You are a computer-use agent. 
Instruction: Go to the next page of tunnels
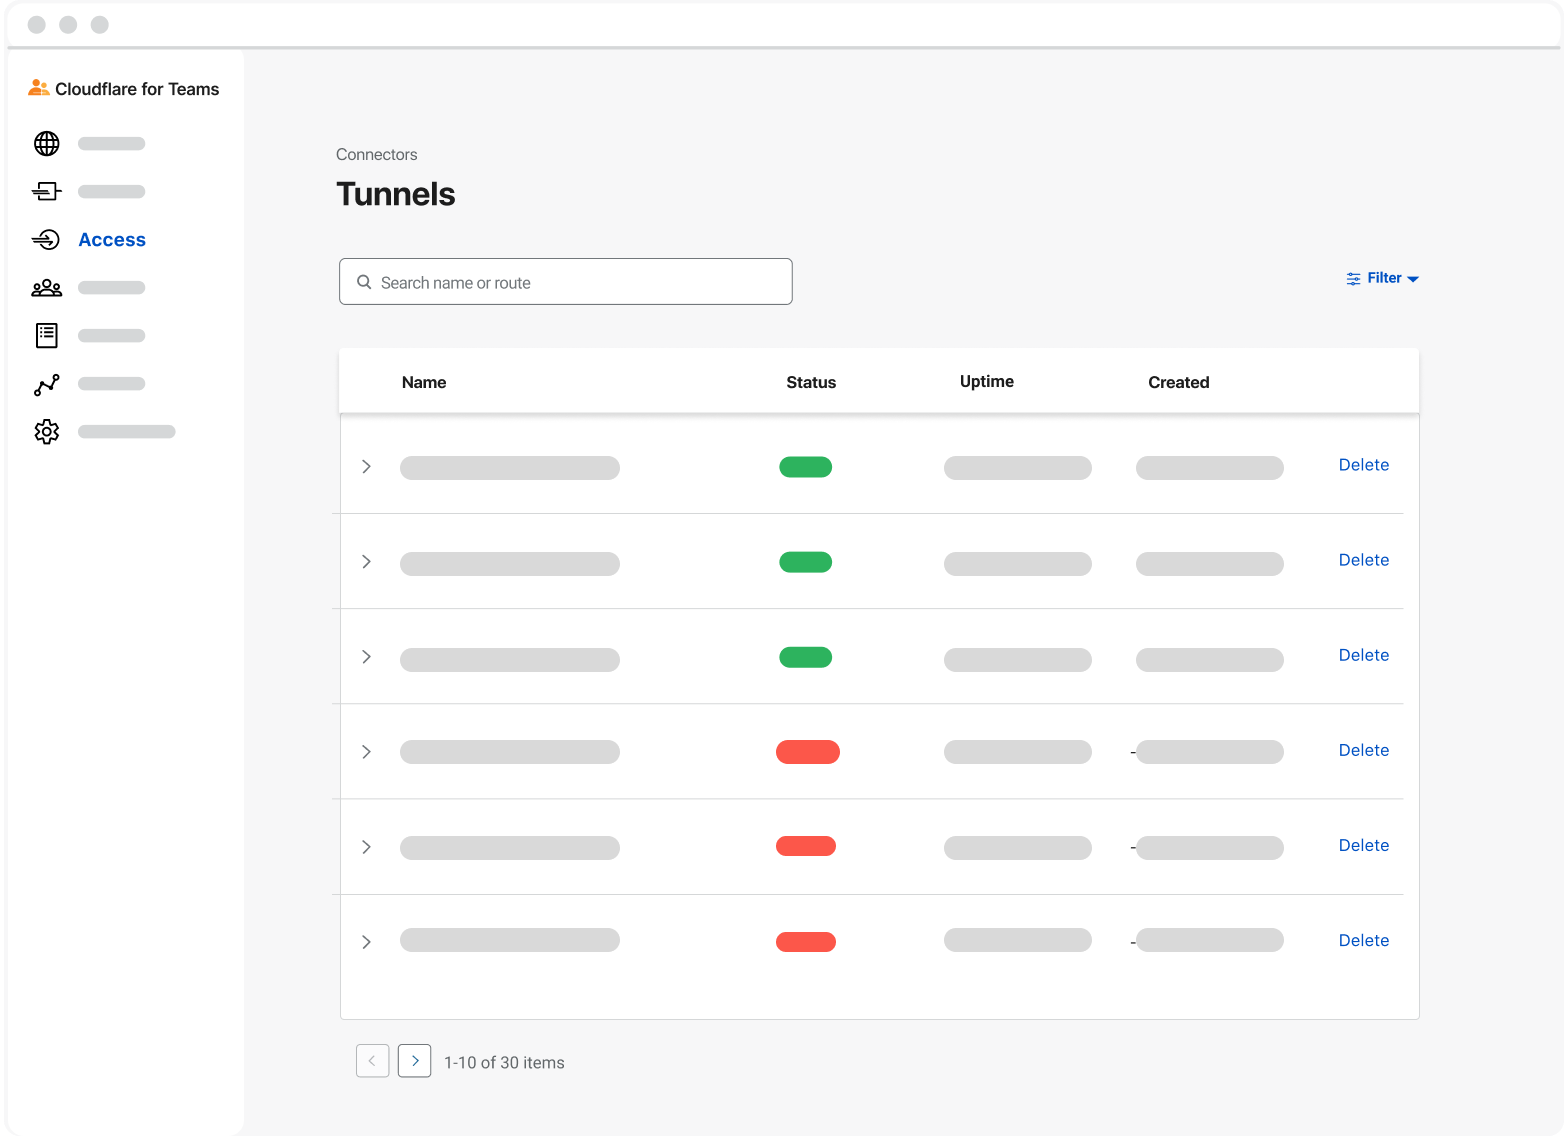point(414,1061)
